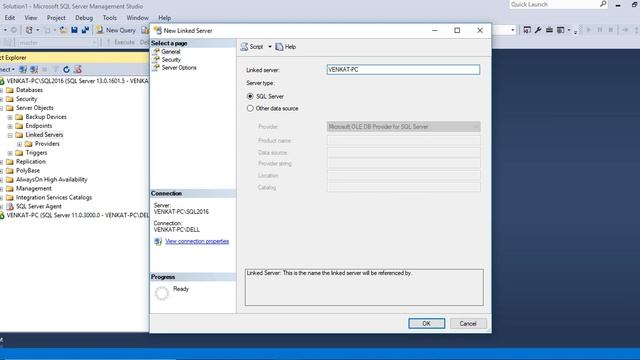640x360 pixels.
Task: Select Integration Services Catalogs node
Action: [54, 198]
